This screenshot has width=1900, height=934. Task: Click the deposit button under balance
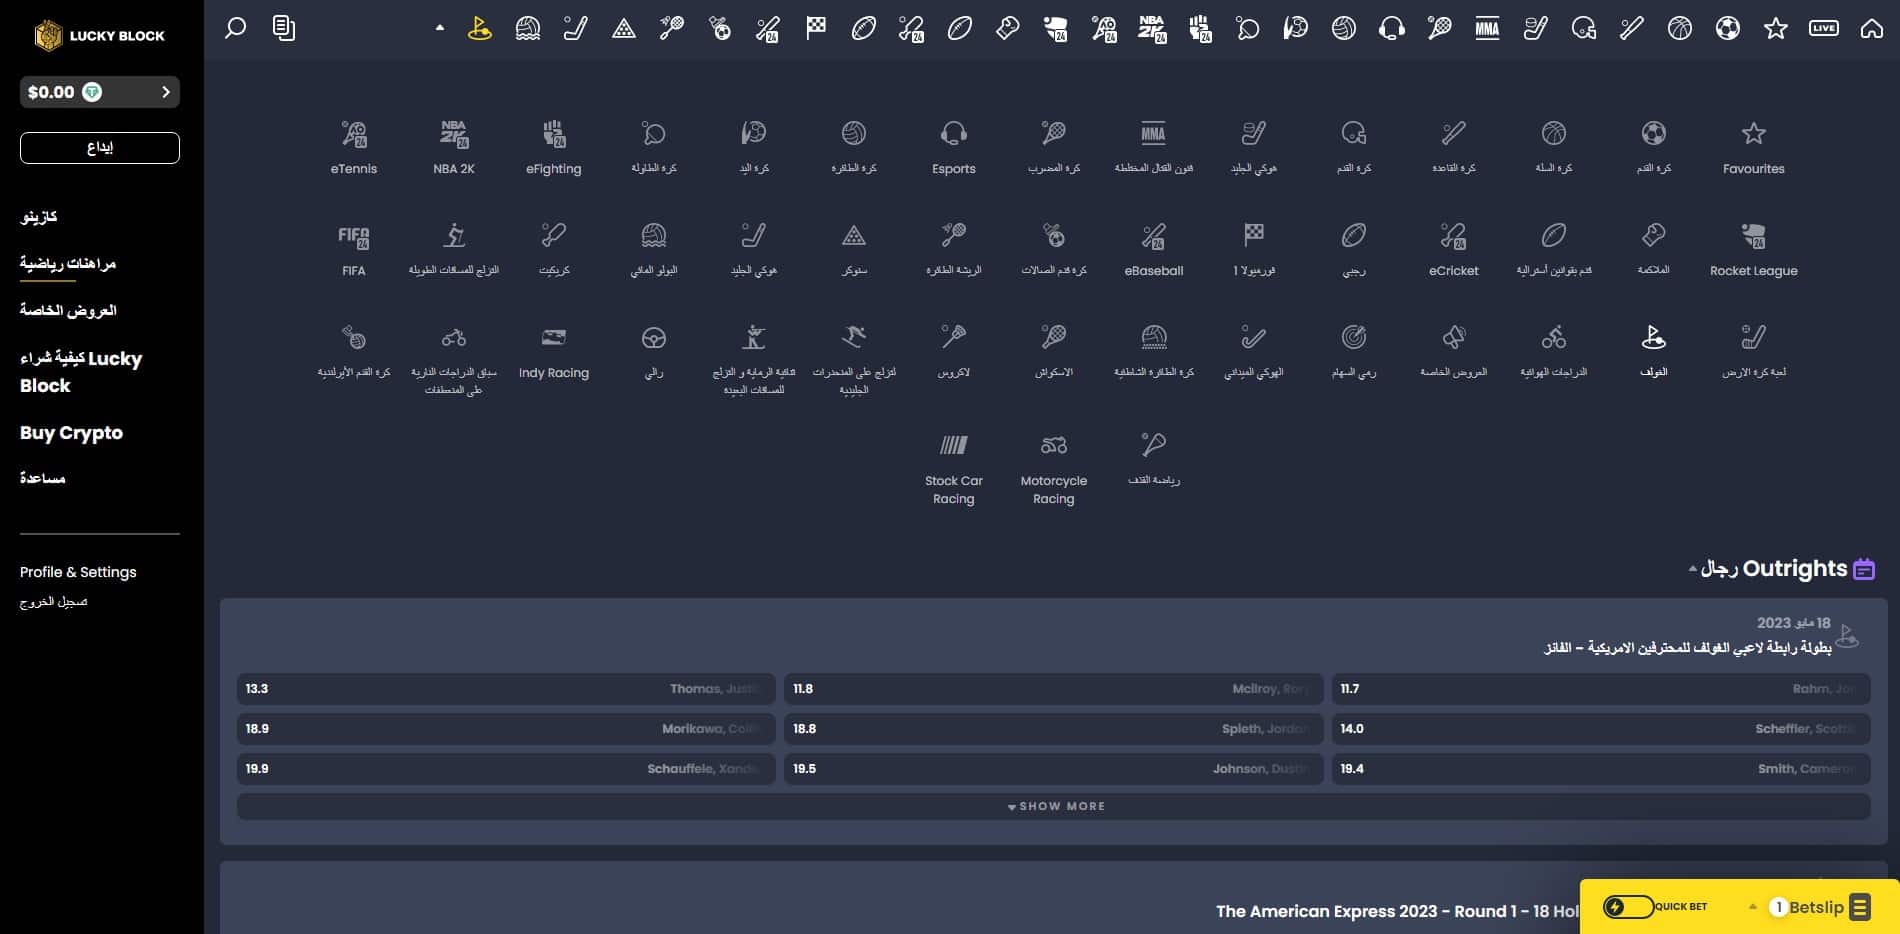100,148
